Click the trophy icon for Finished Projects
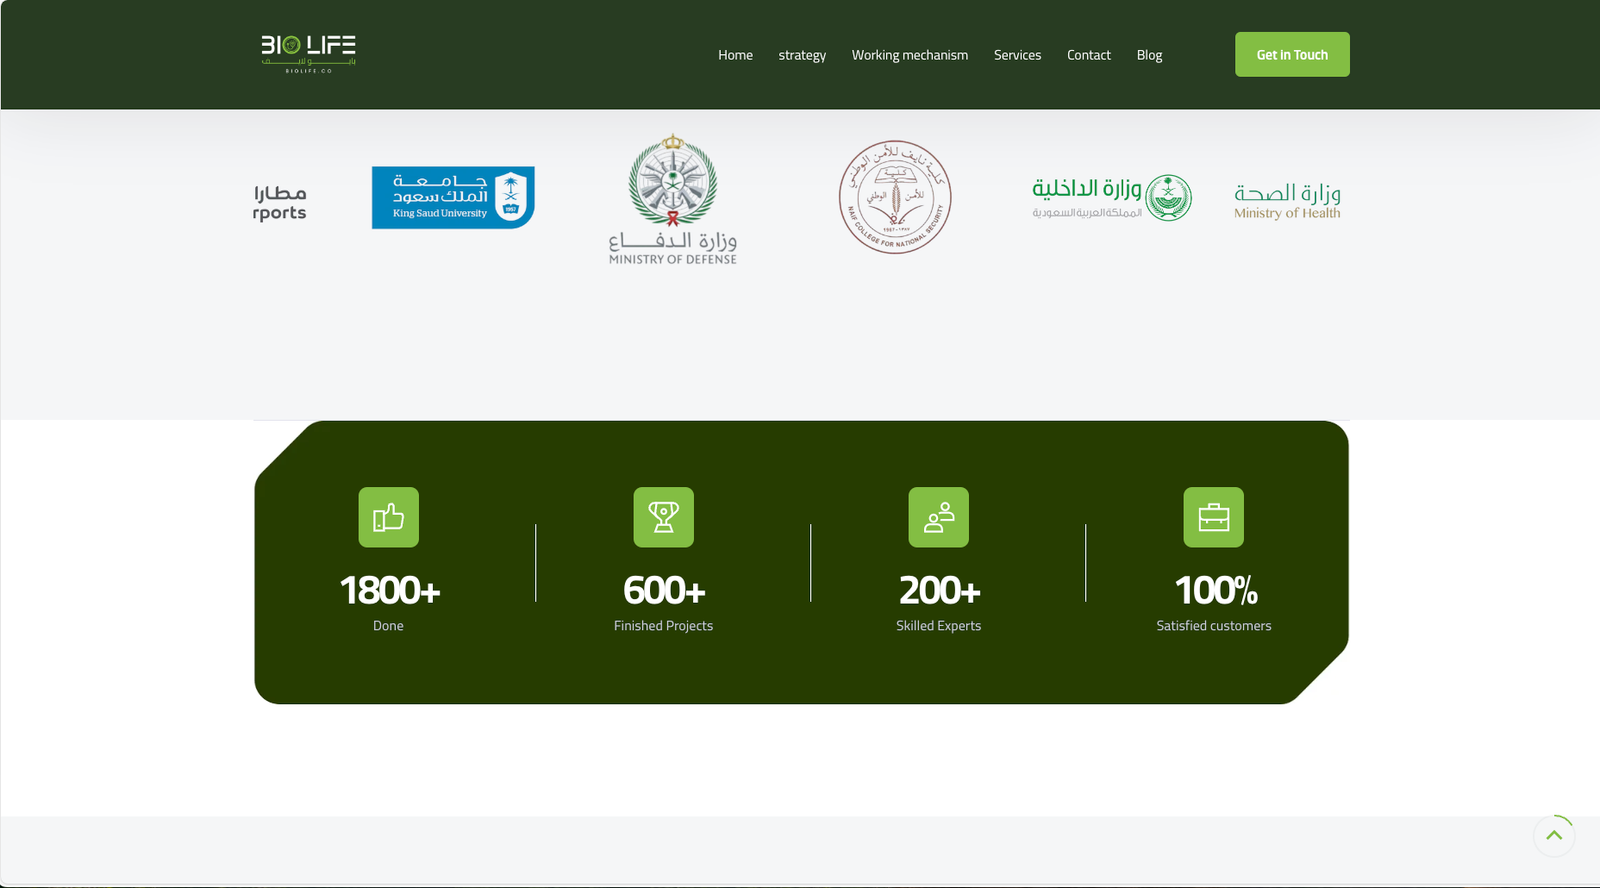 click(x=663, y=517)
